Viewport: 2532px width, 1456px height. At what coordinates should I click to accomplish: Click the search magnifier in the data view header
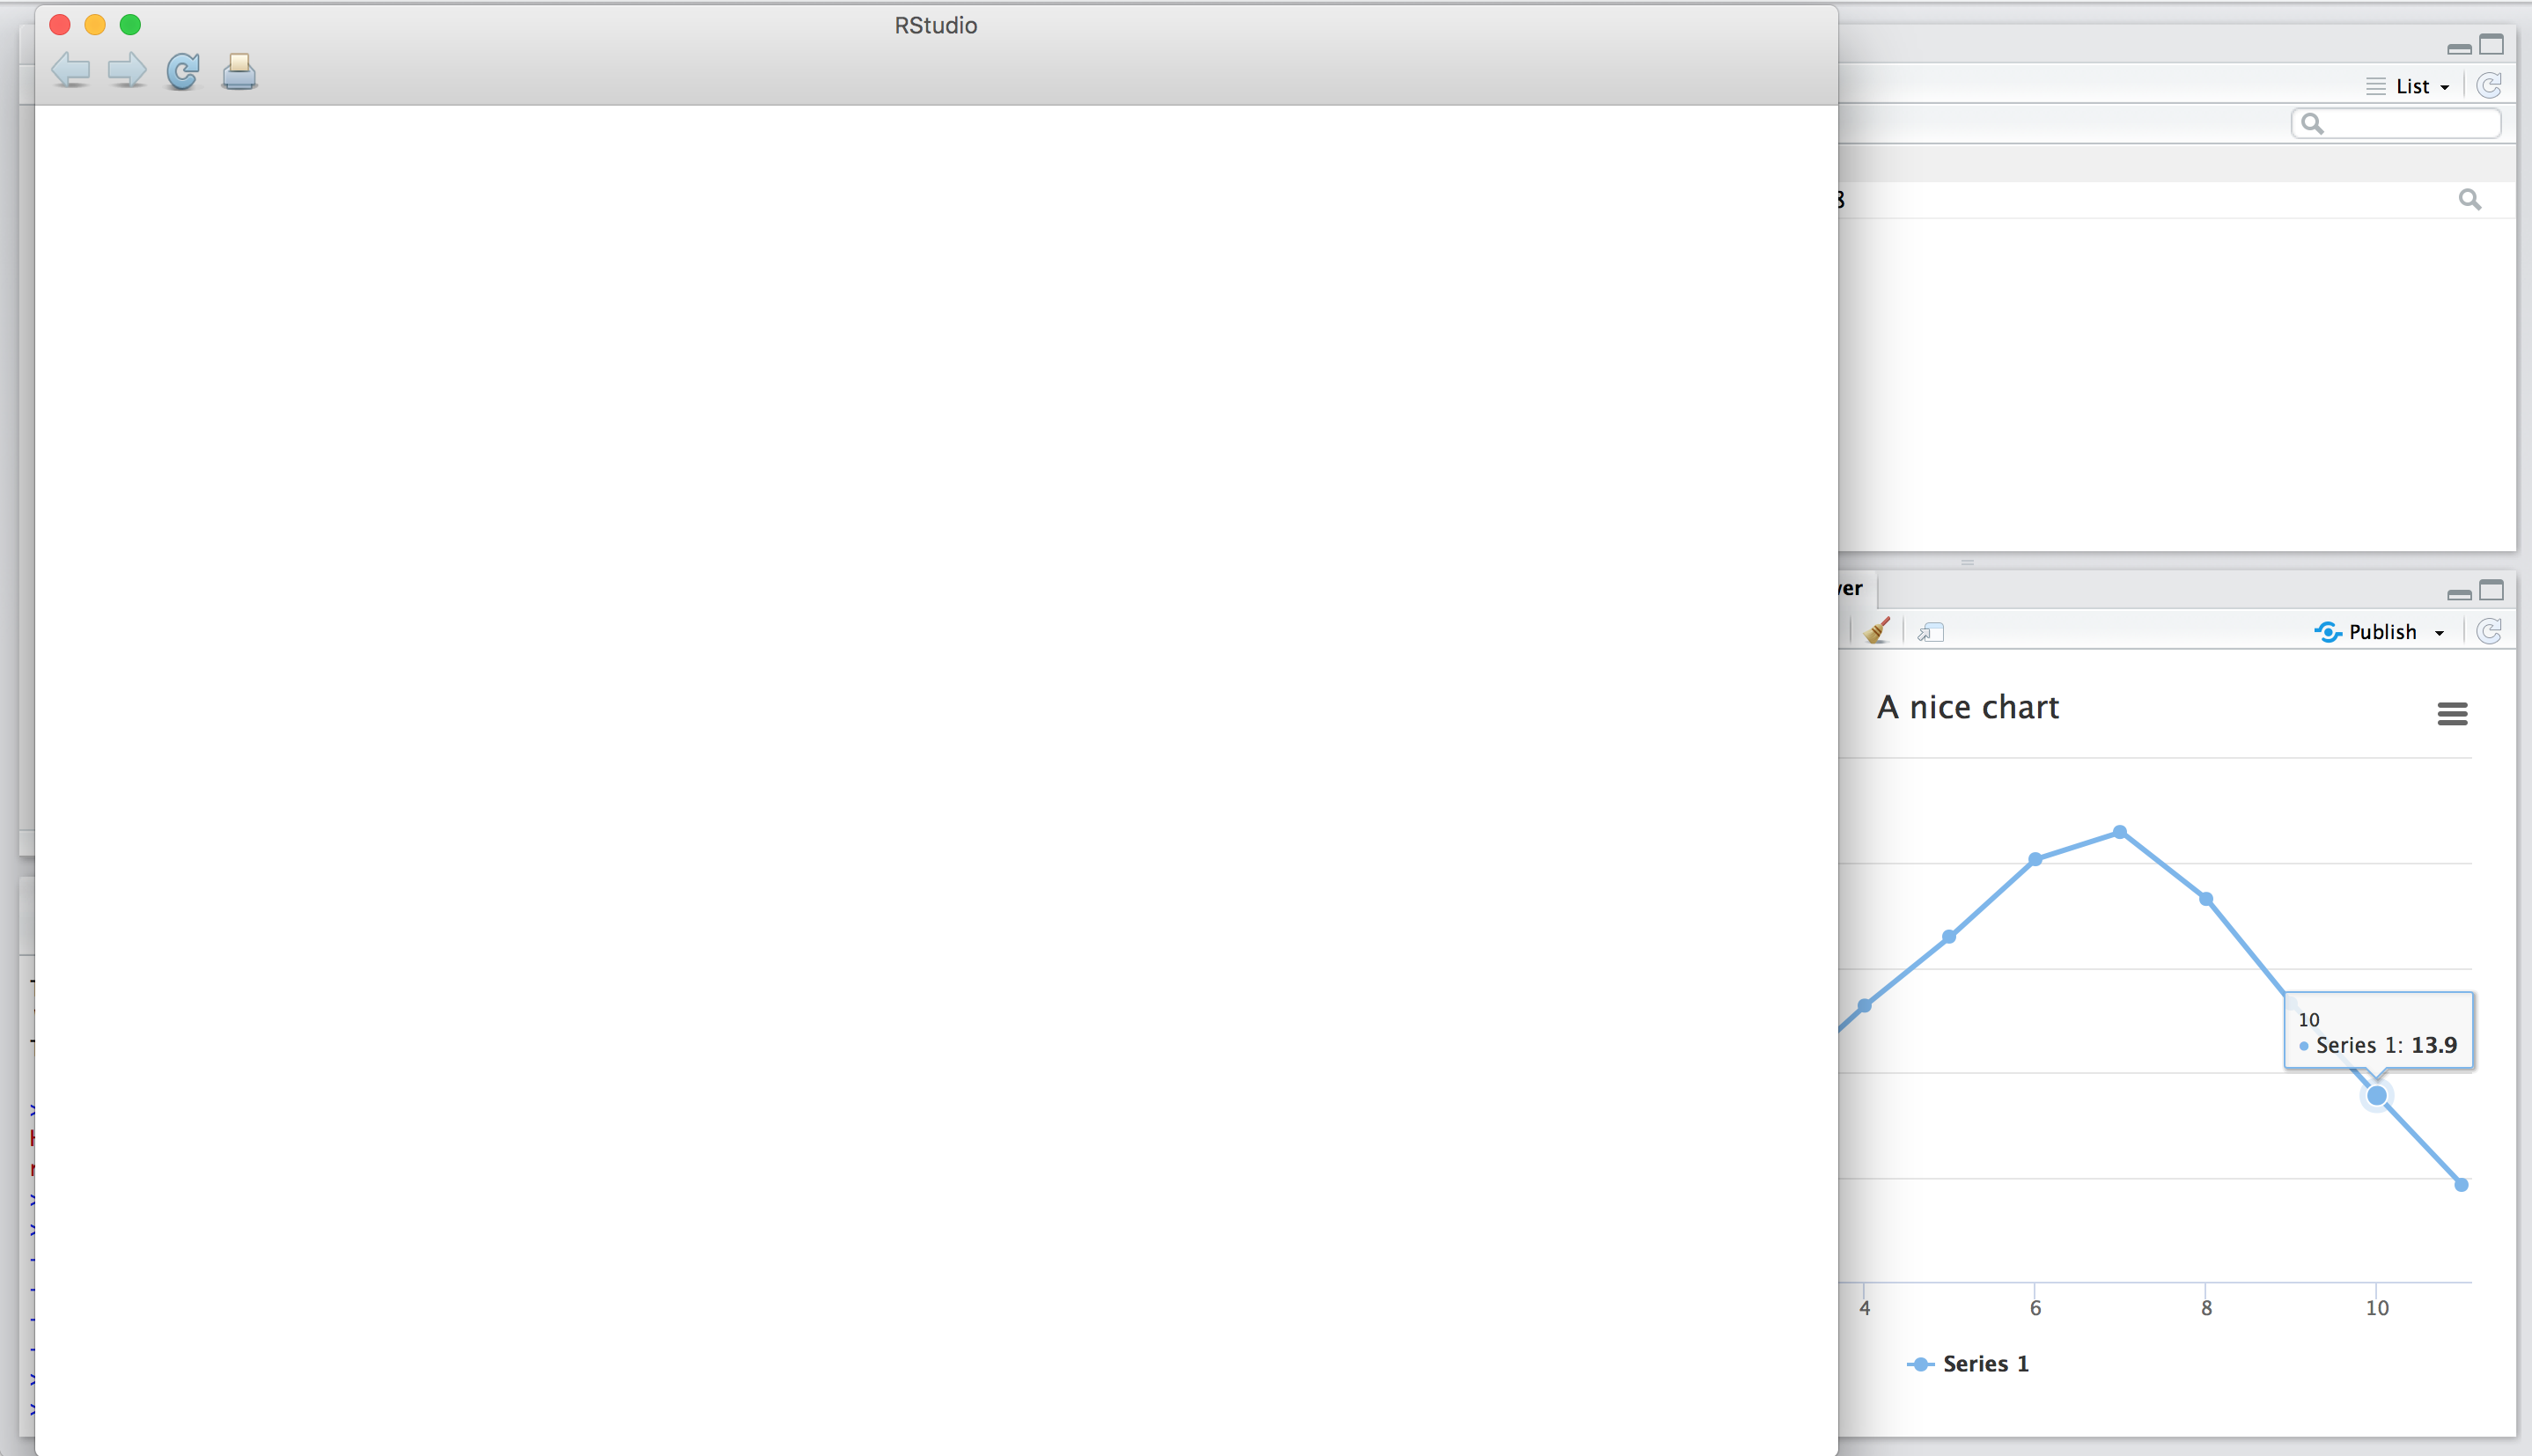pyautogui.click(x=2469, y=199)
